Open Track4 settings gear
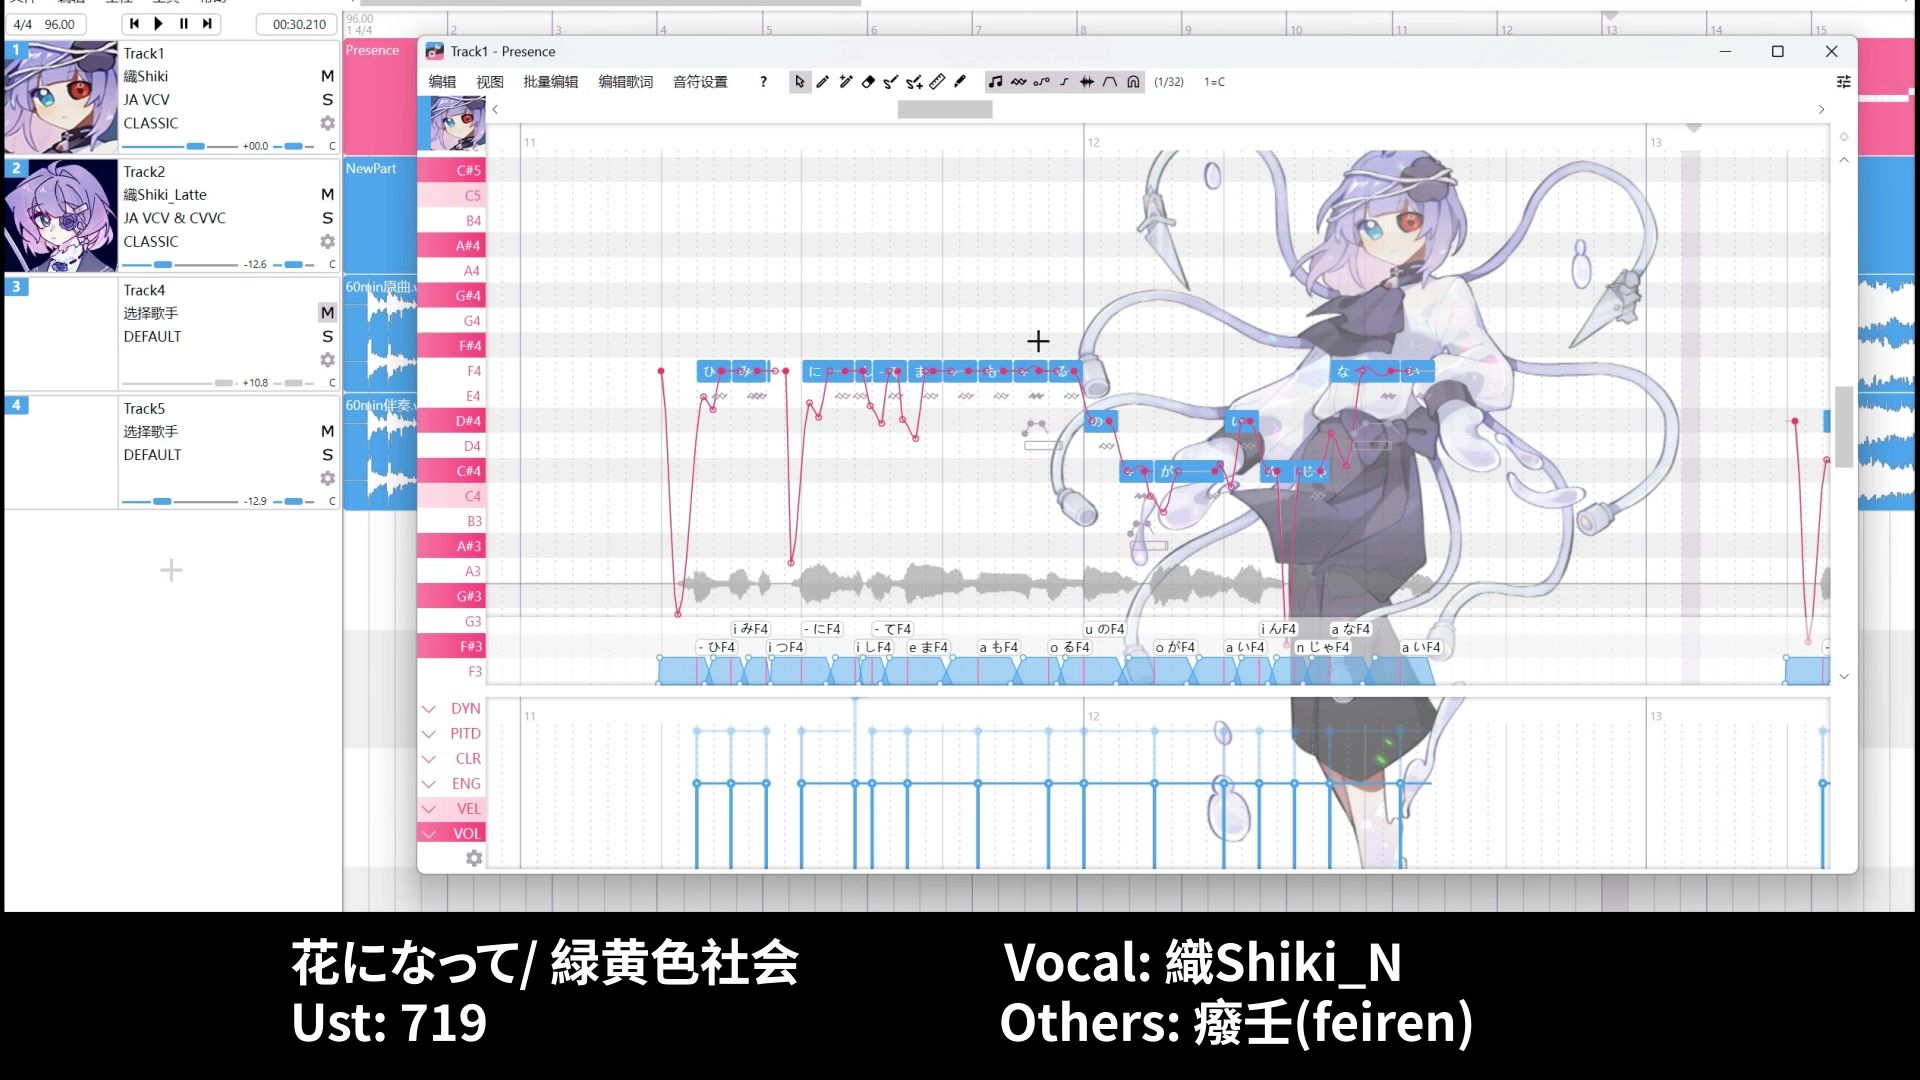 point(327,360)
